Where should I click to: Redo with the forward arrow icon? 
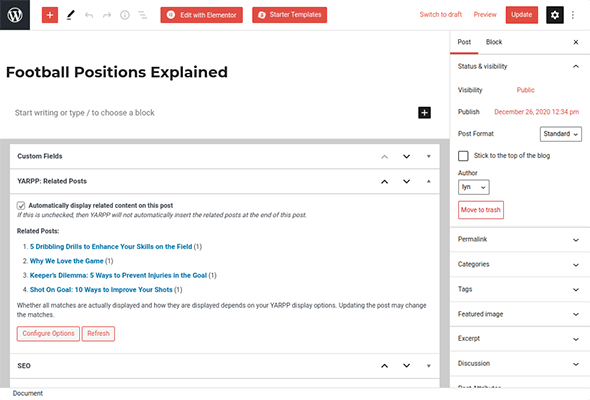pos(107,15)
